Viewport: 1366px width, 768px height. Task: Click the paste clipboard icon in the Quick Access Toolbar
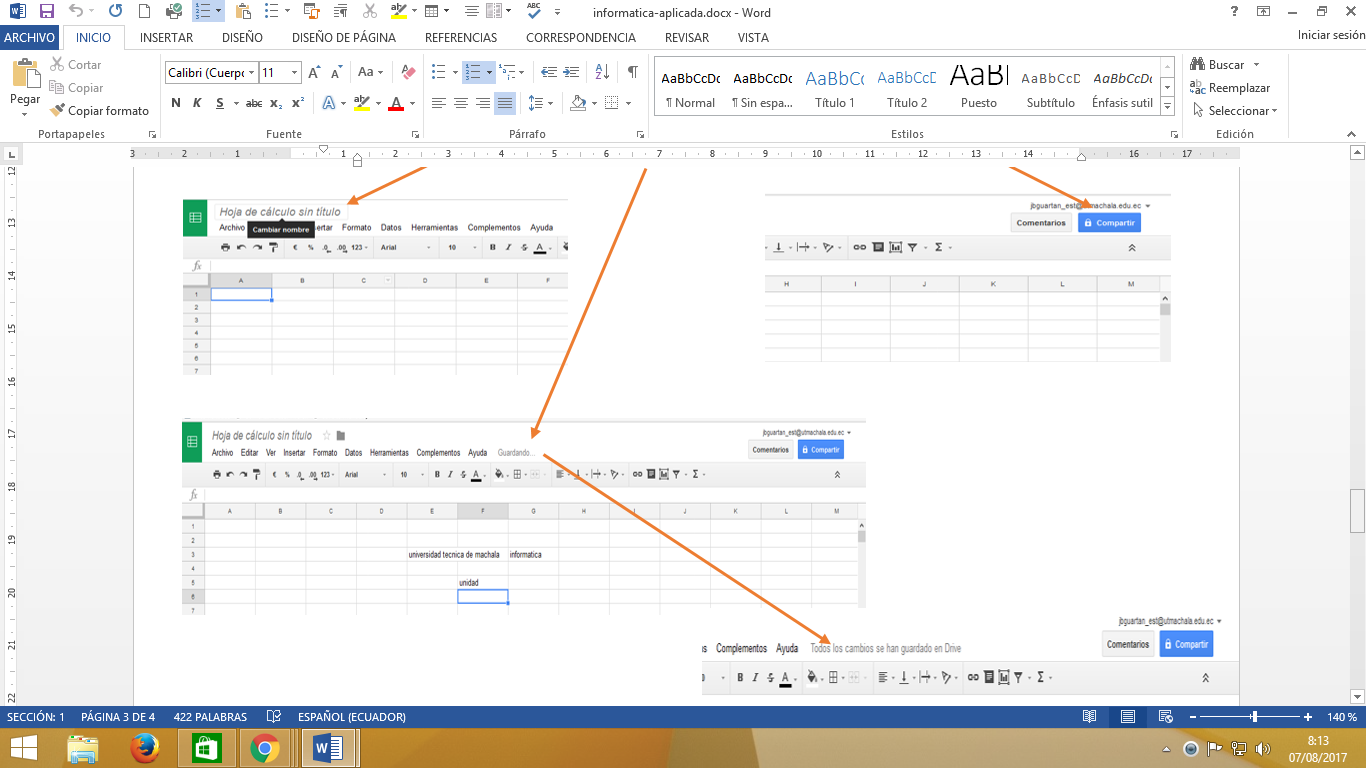[243, 12]
